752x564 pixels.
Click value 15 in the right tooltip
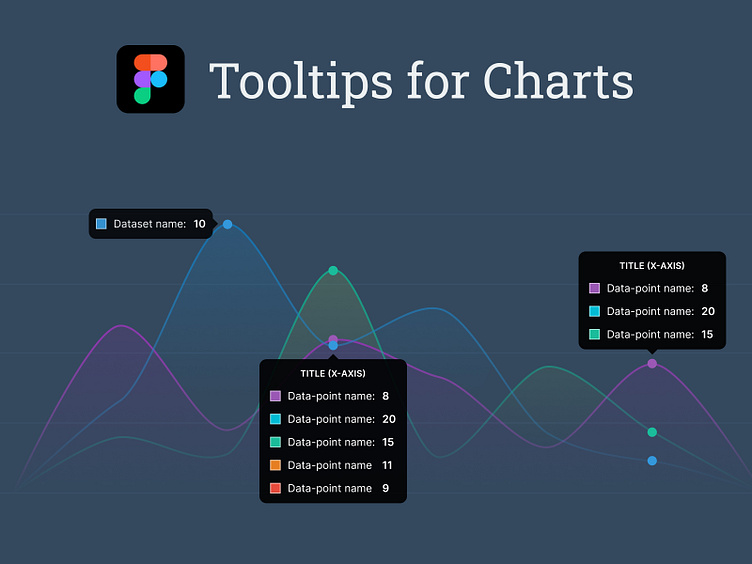point(707,334)
